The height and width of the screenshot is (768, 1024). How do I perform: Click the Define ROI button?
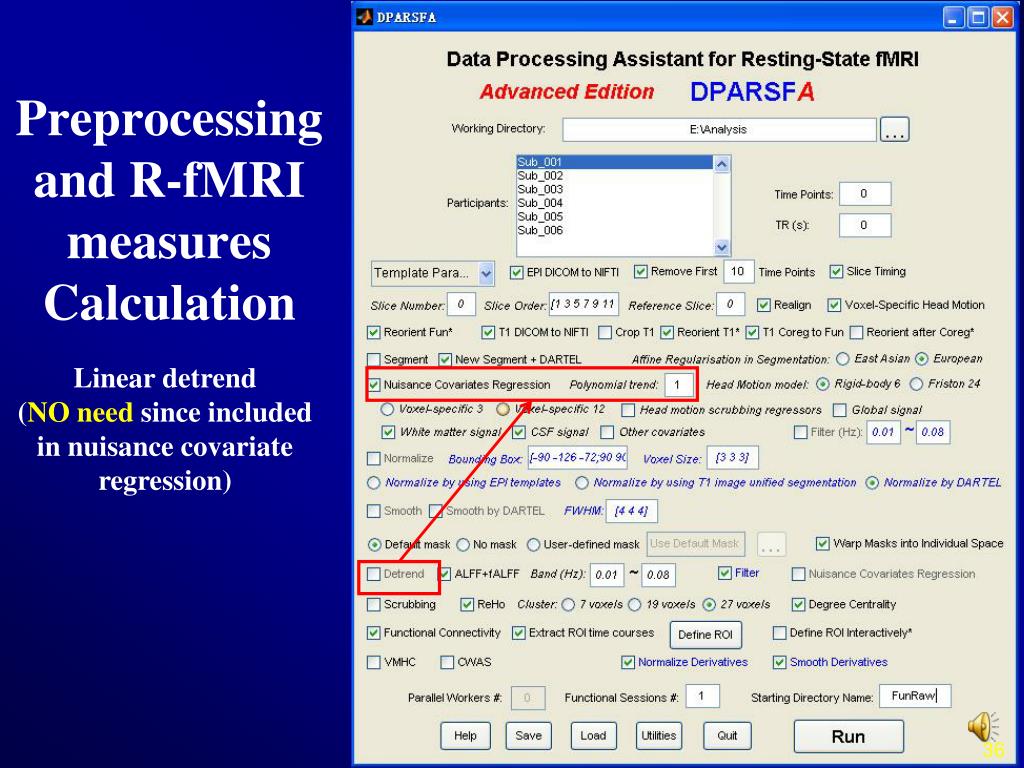pyautogui.click(x=705, y=635)
